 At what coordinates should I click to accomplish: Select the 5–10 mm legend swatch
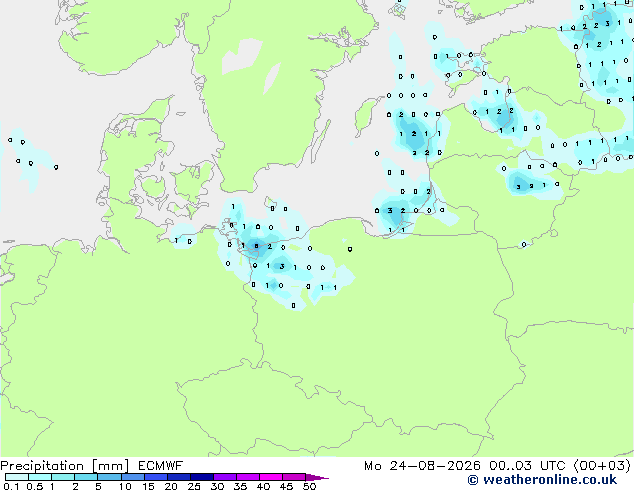click(109, 477)
